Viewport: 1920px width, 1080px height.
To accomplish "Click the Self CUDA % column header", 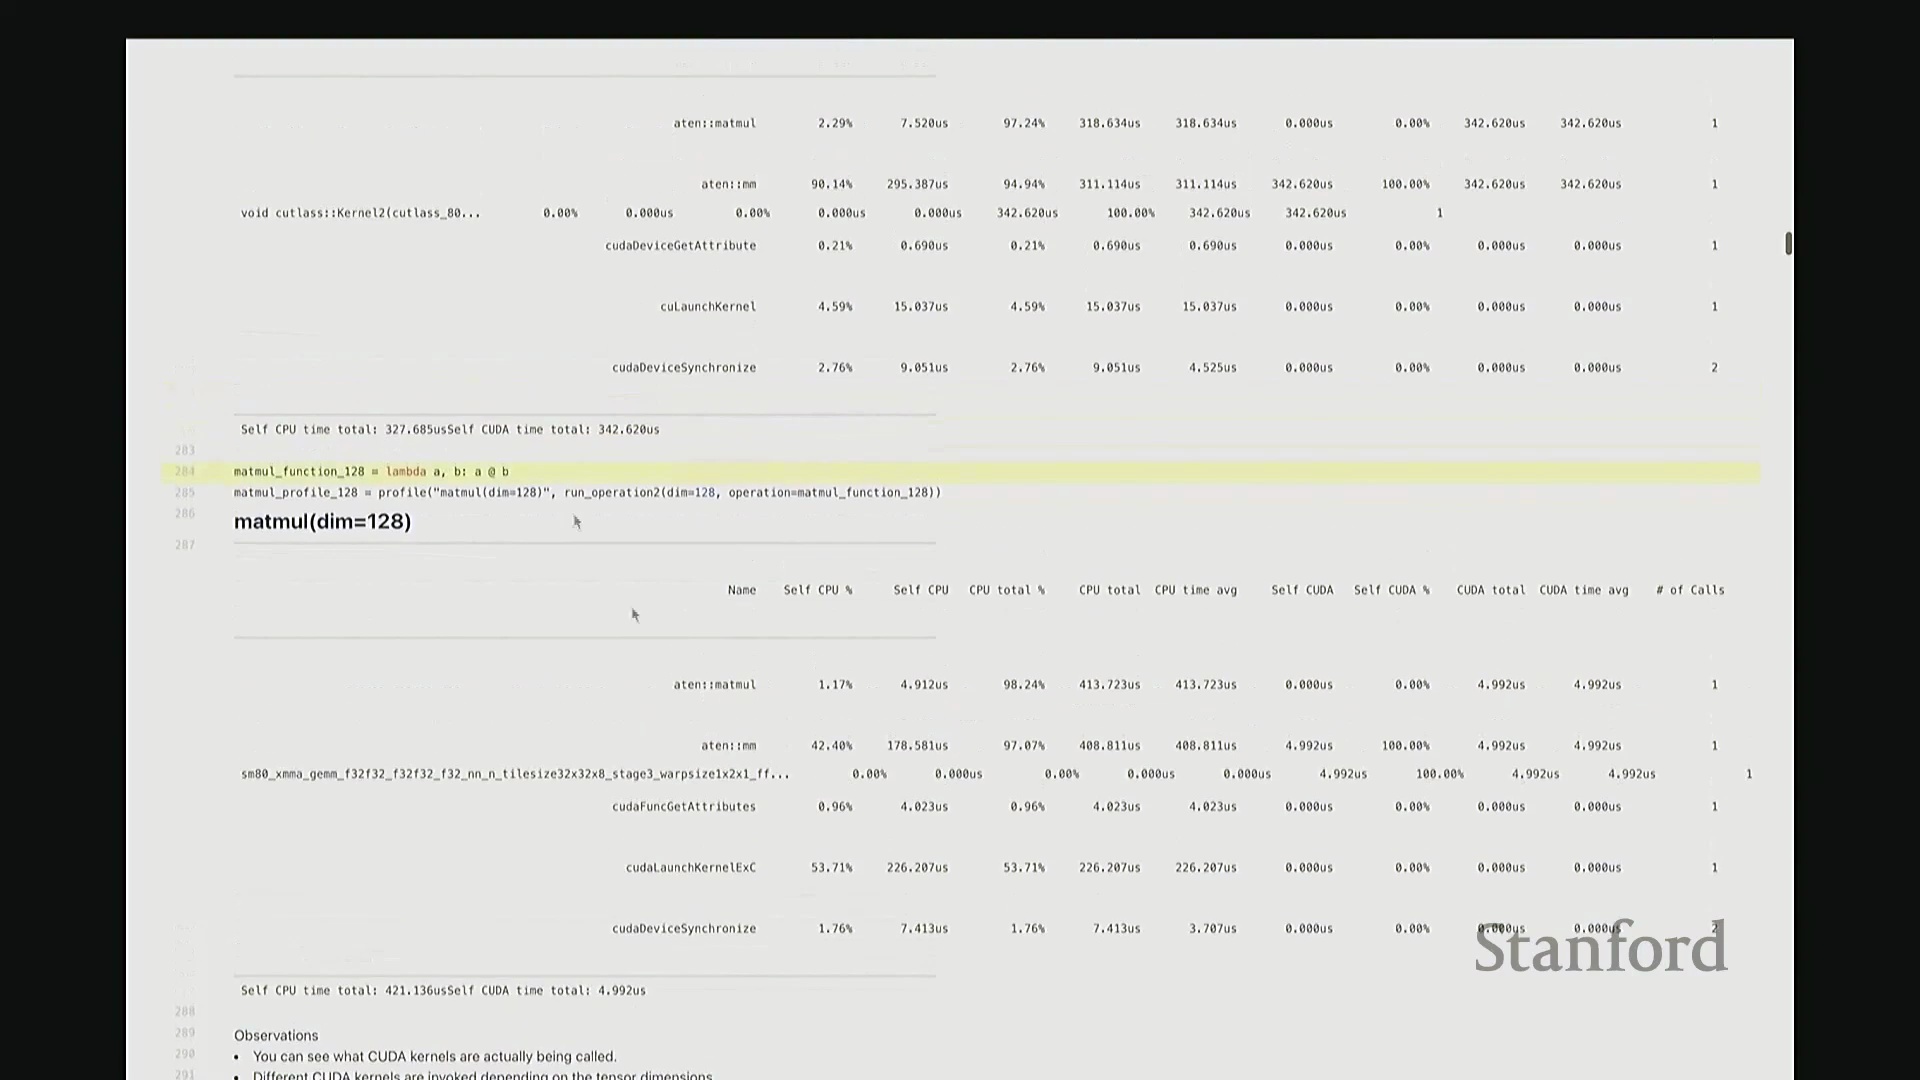I will click(1391, 590).
